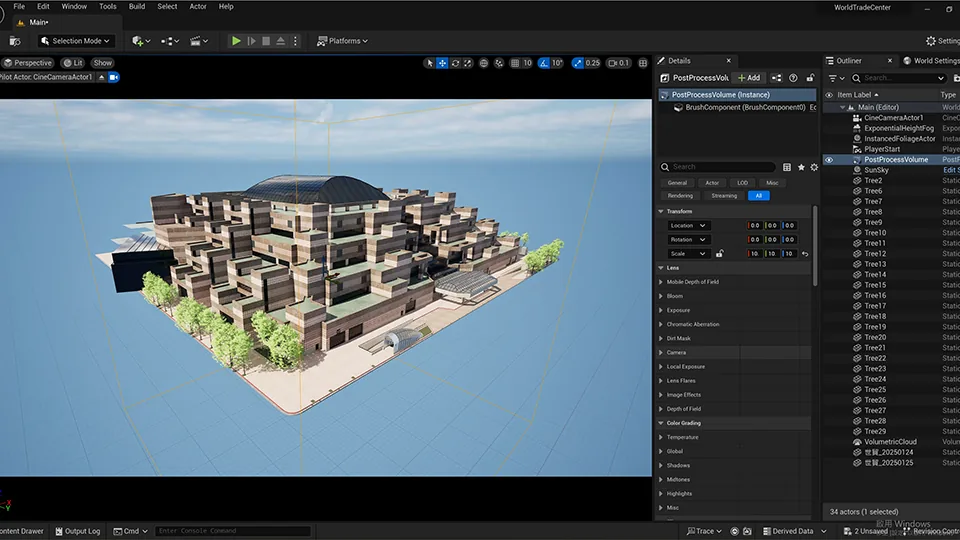Reset Scale to default arrow icon
Image resolution: width=960 pixels, height=540 pixels.
tap(805, 254)
